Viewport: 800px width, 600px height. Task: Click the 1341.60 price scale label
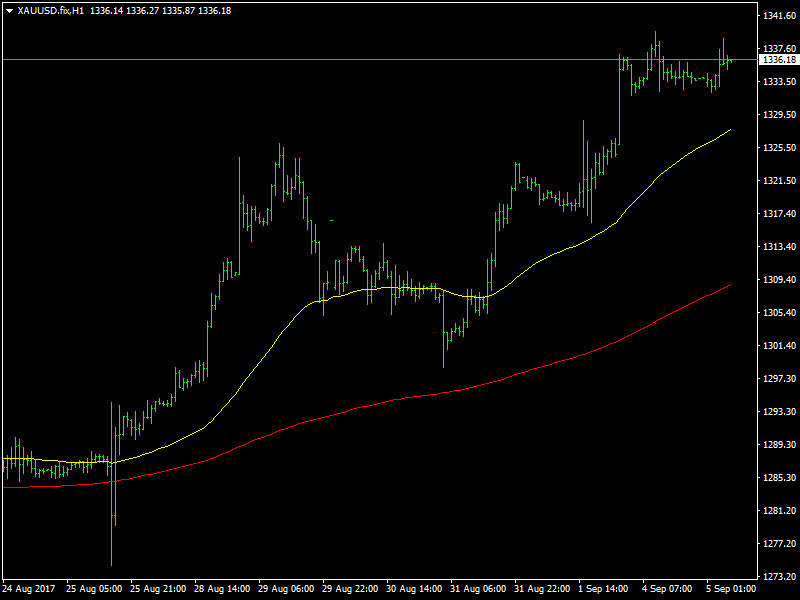pos(779,16)
